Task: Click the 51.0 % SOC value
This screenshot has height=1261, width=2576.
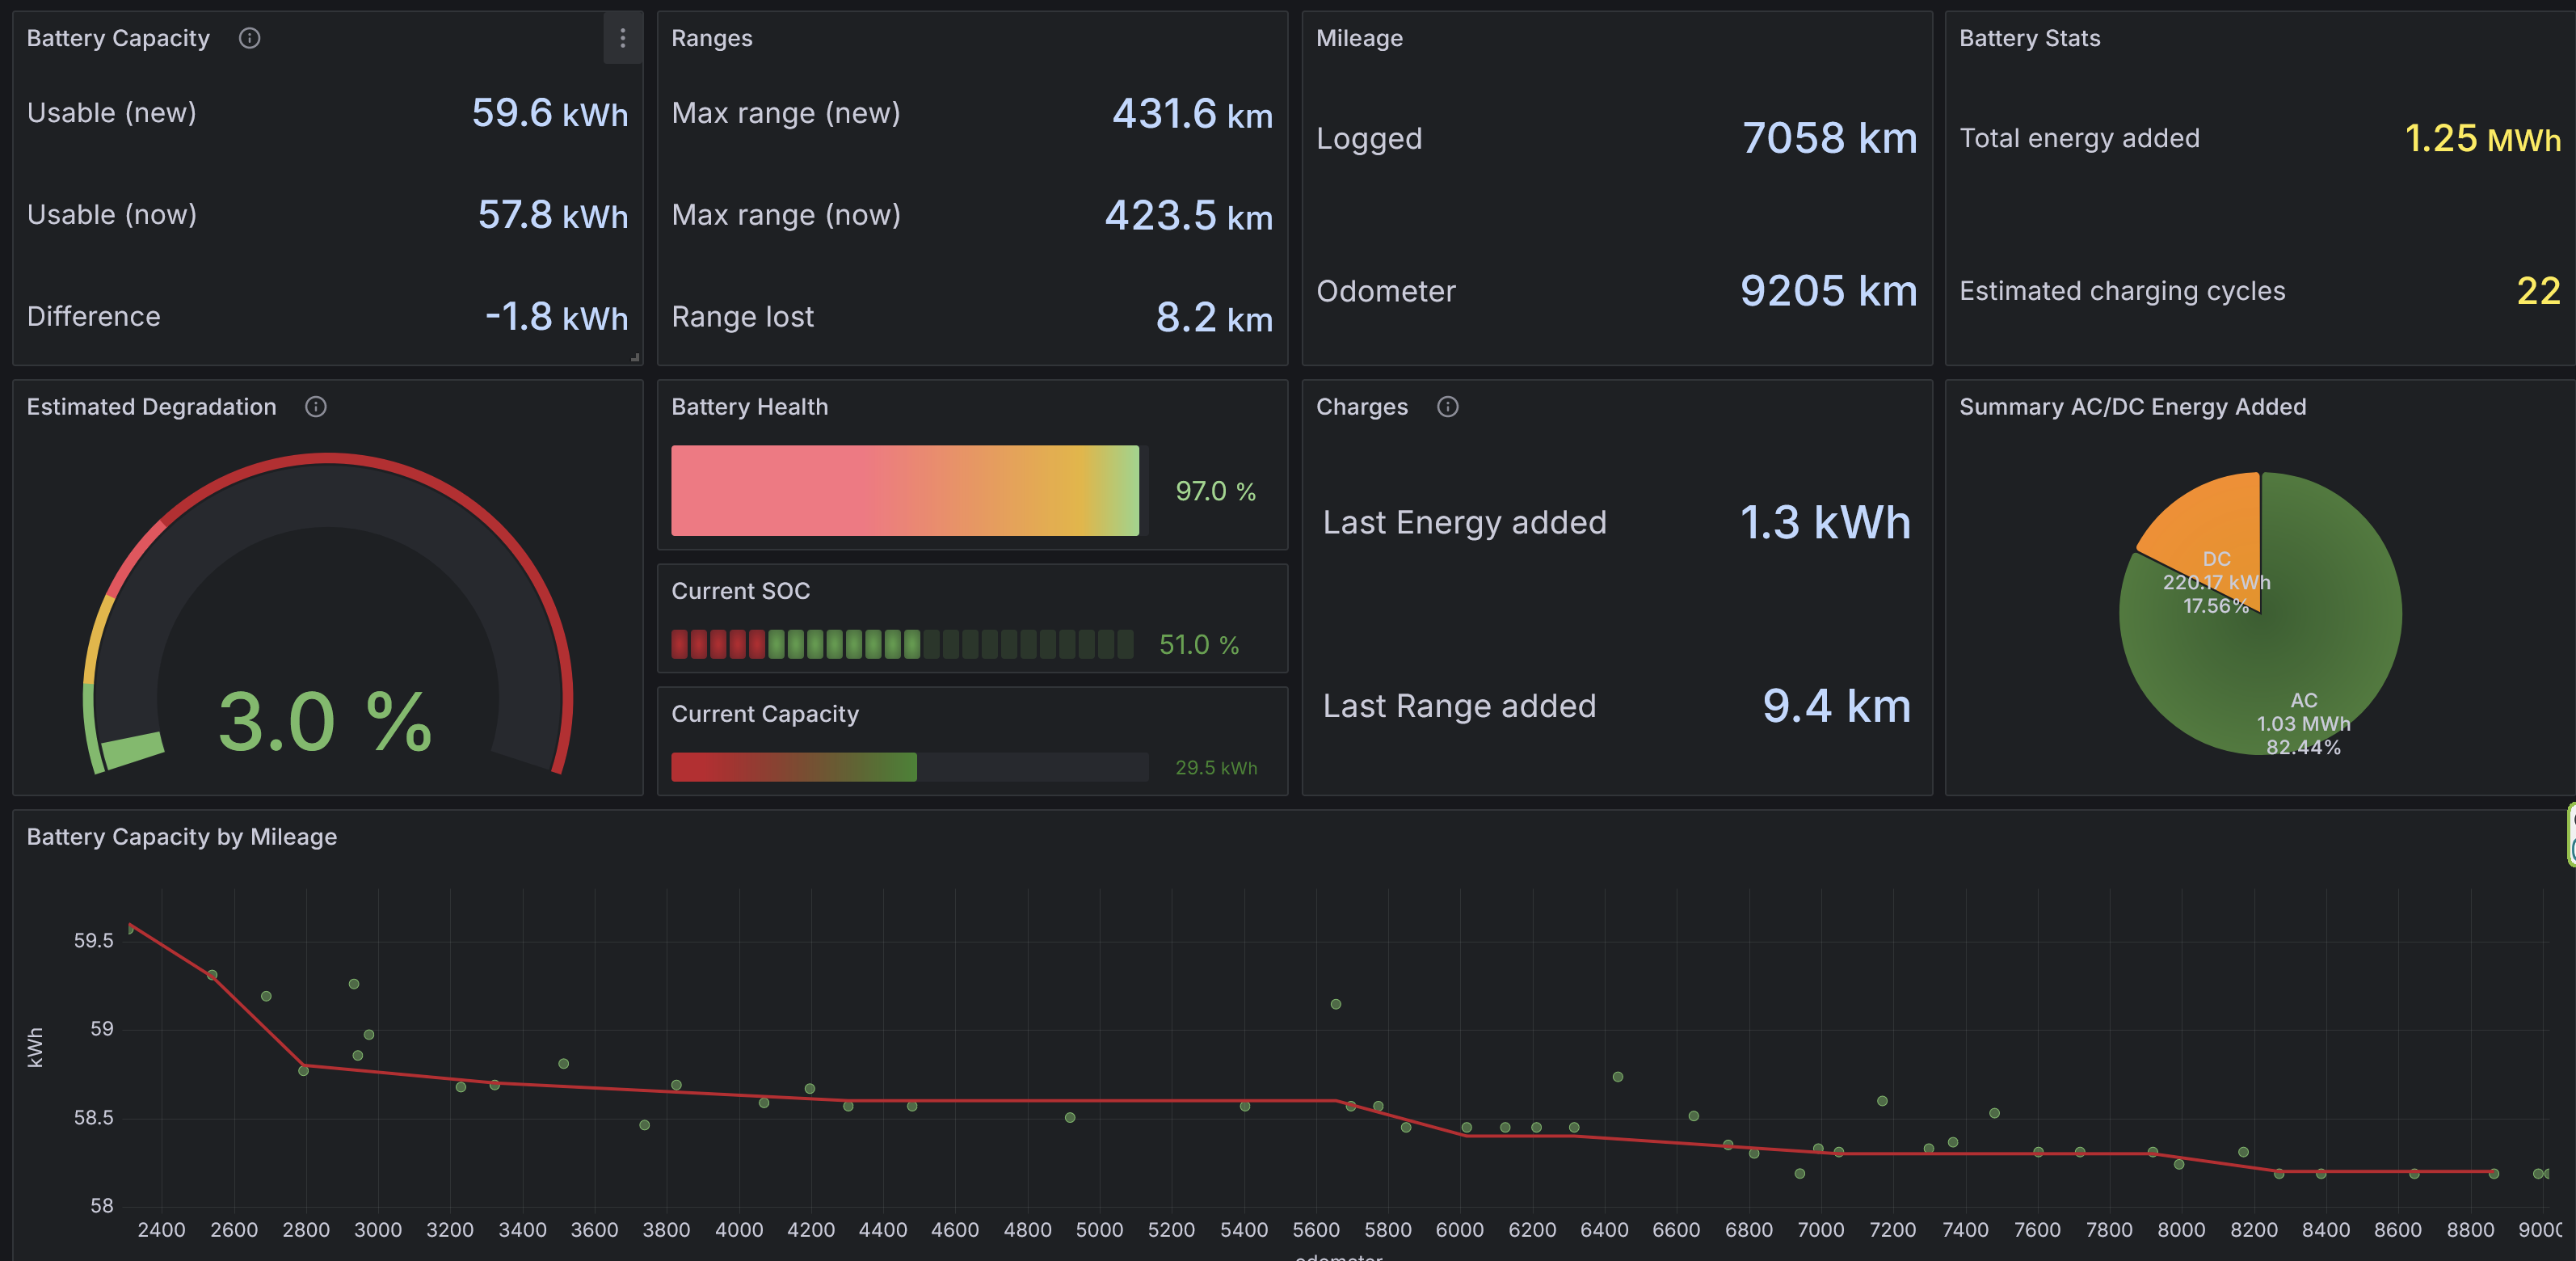Action: 1198,645
